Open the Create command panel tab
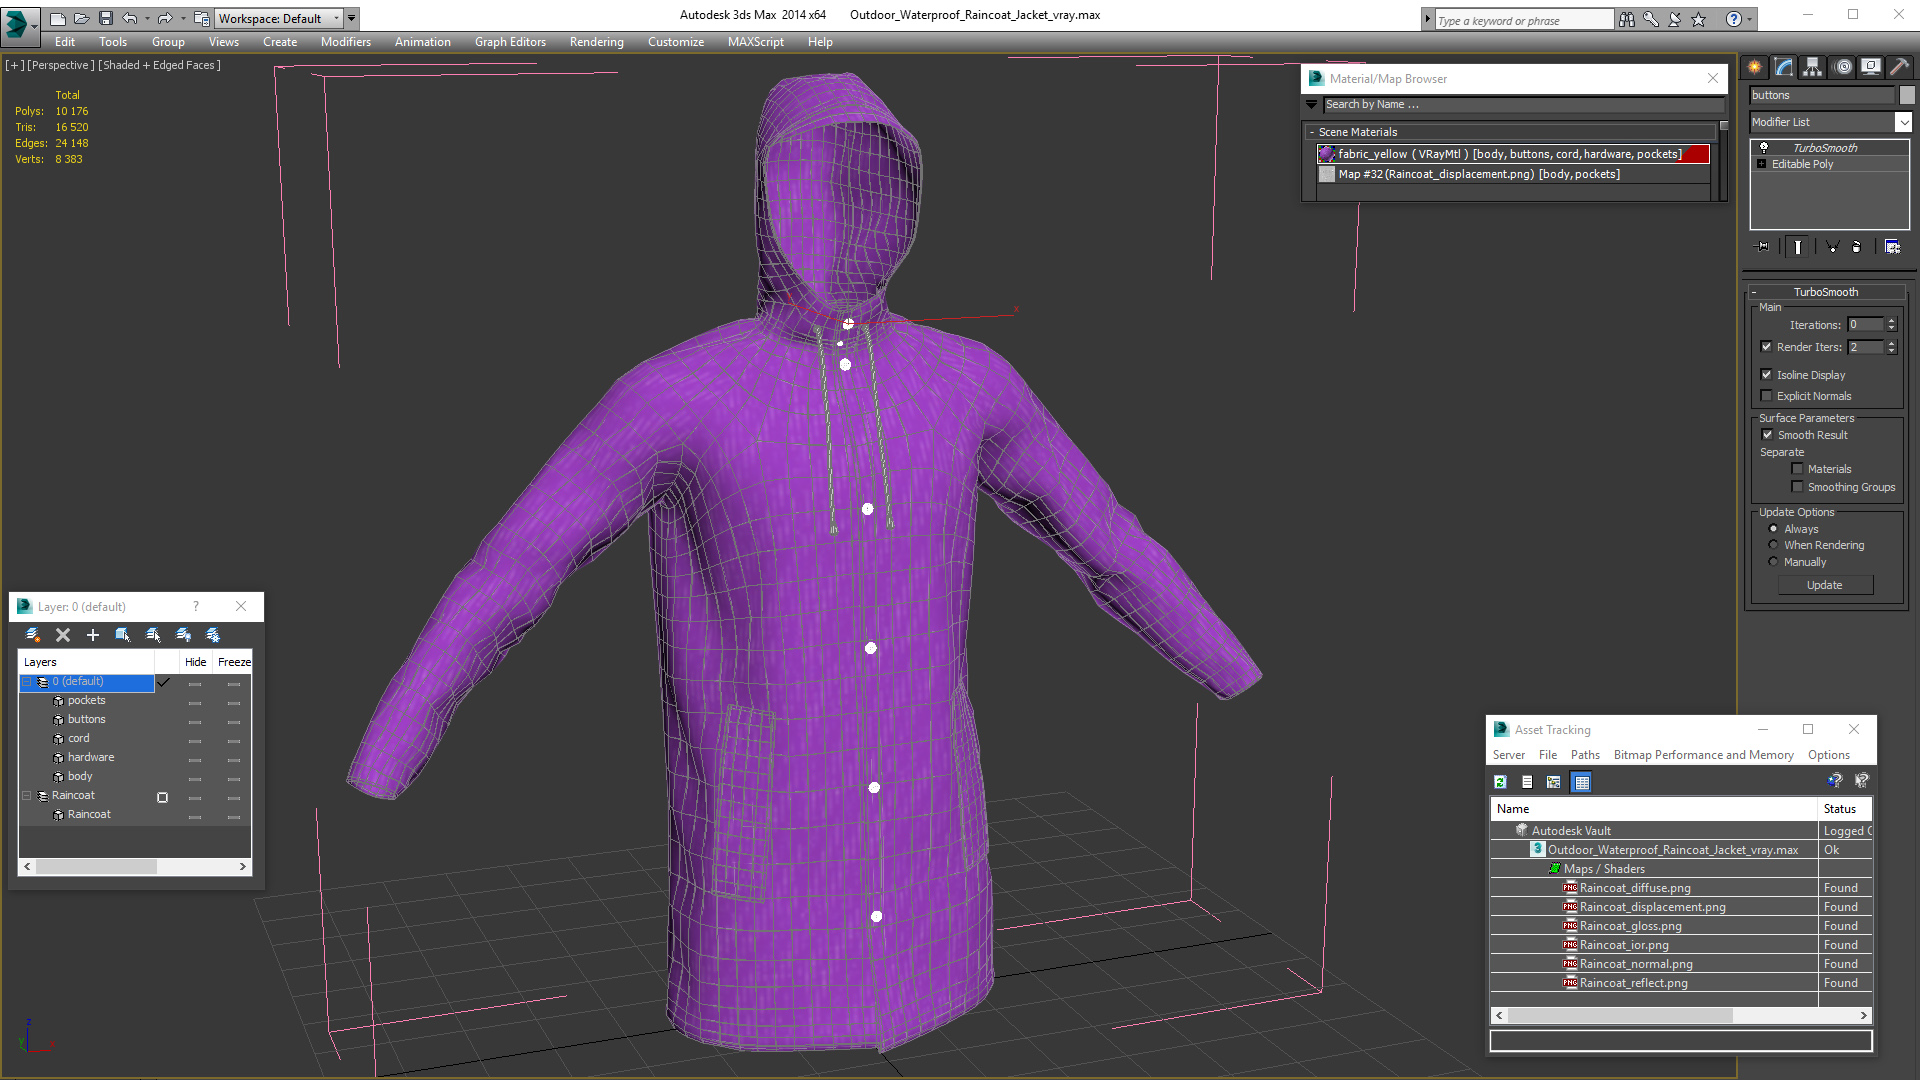Viewport: 1920px width, 1080px height. point(1755,67)
